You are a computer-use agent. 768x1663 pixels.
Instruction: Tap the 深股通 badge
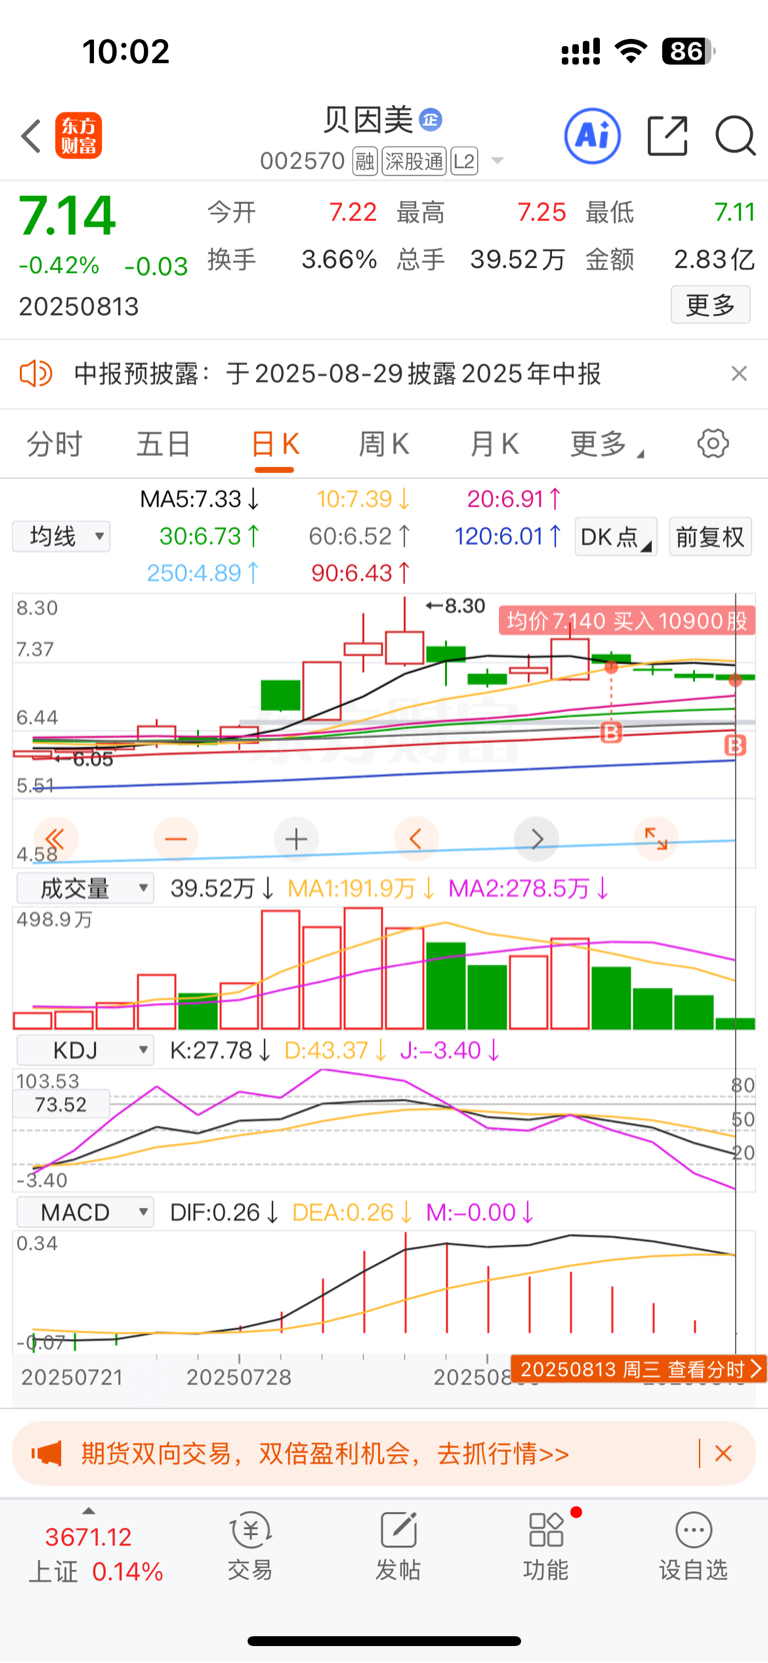tap(415, 161)
